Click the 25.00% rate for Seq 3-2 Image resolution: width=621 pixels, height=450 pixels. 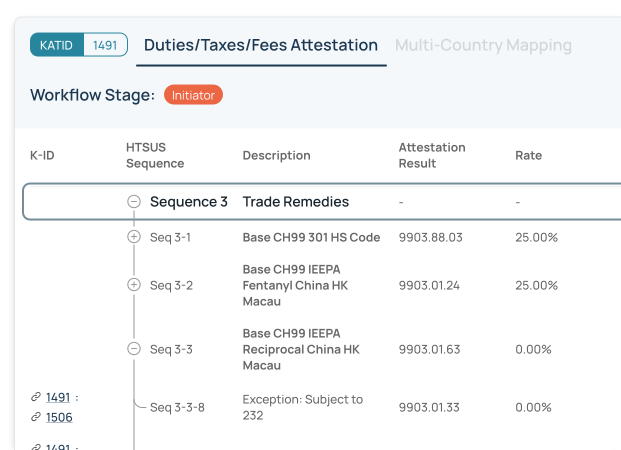(x=536, y=285)
